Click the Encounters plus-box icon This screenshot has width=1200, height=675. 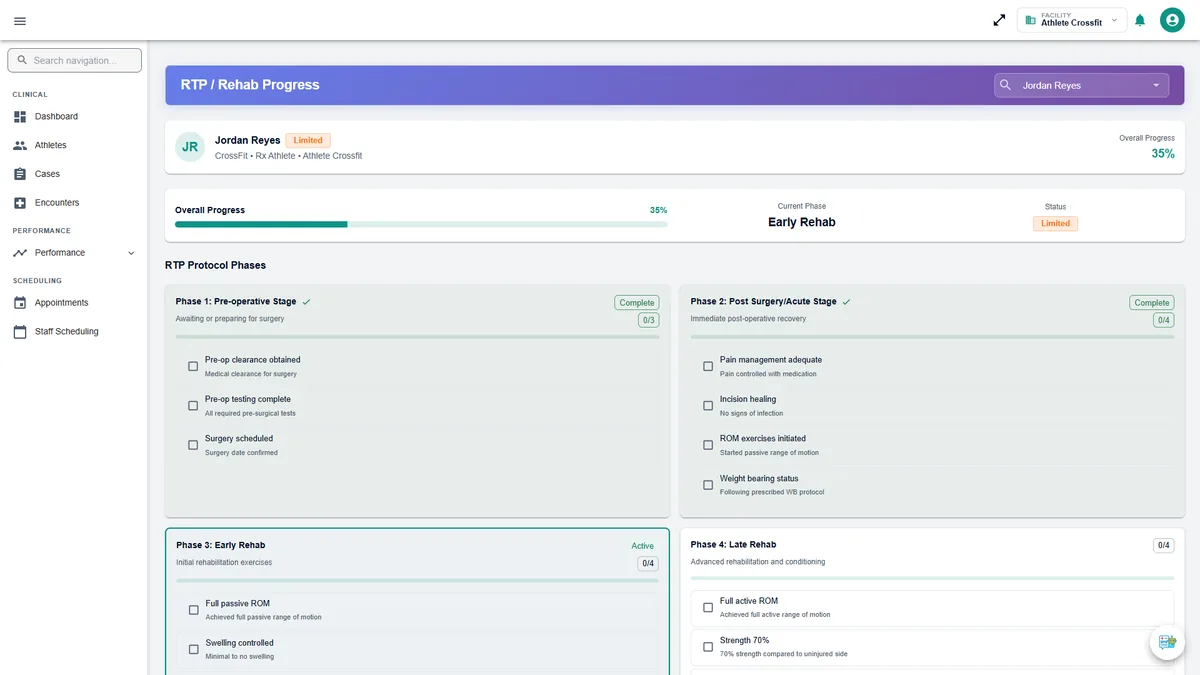20,203
